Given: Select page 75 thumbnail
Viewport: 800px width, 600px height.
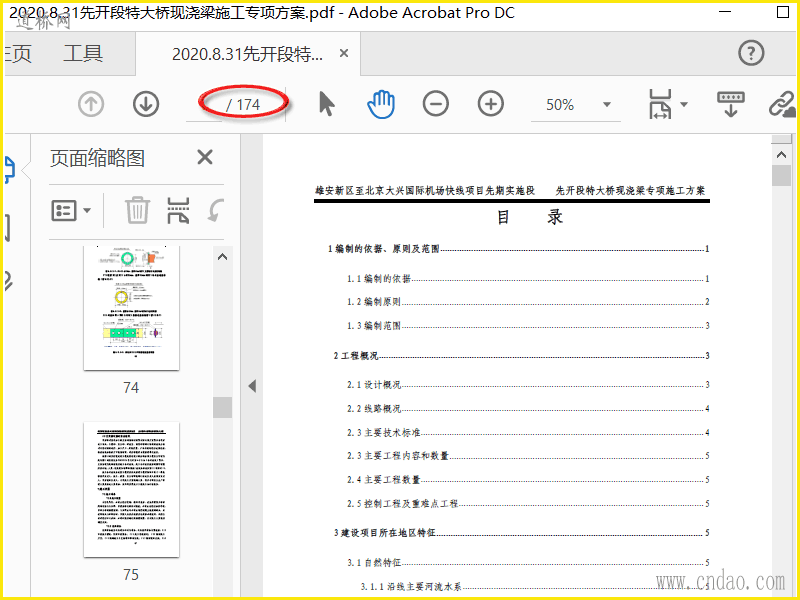Looking at the screenshot, I should [132, 489].
